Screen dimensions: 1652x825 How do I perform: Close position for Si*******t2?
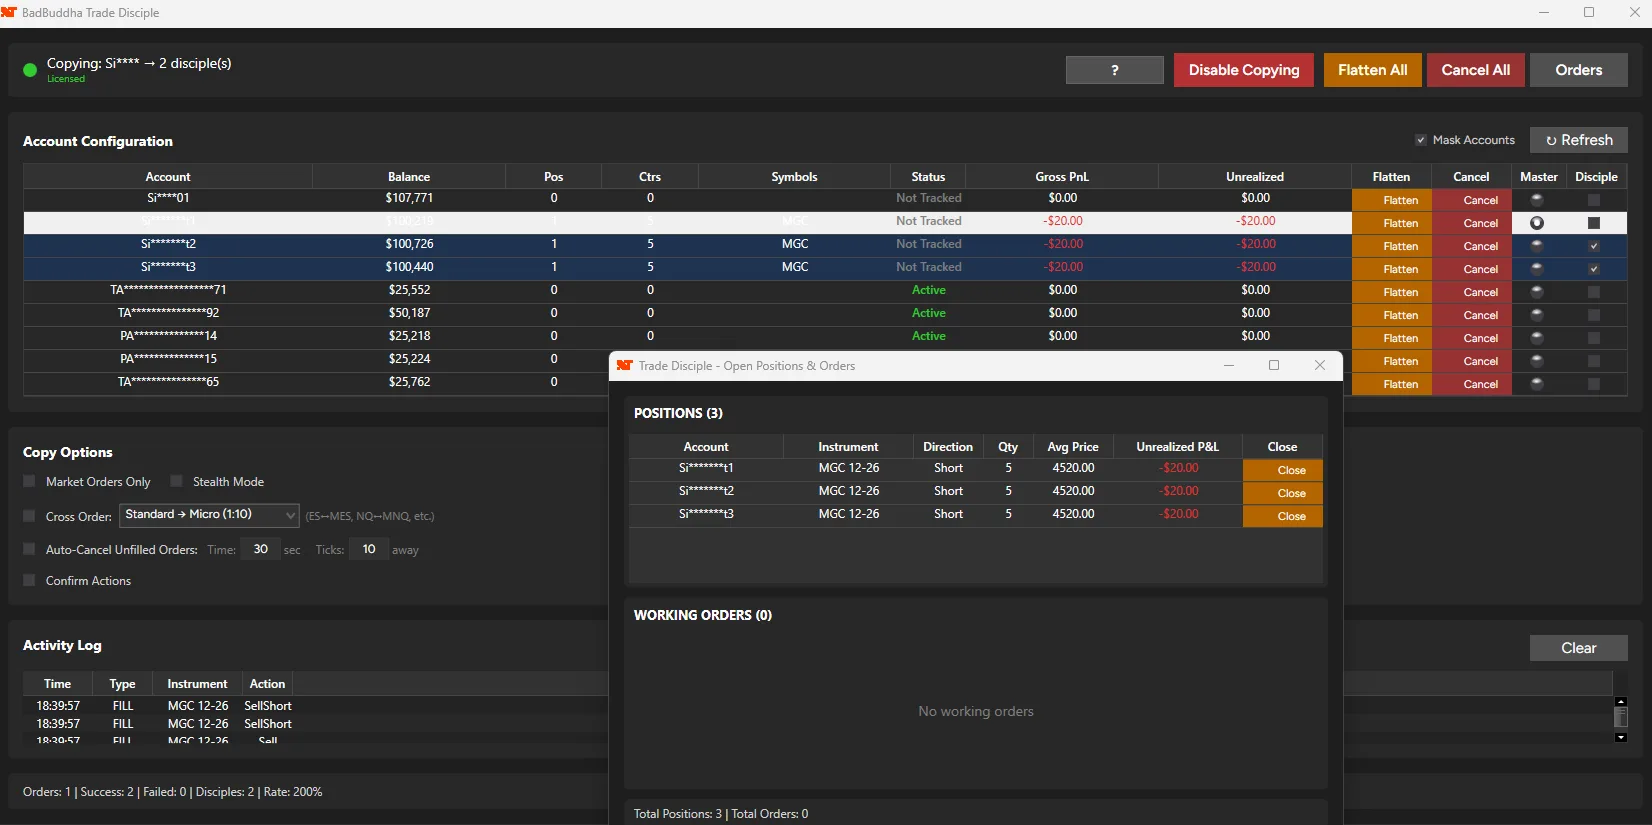coord(1282,493)
